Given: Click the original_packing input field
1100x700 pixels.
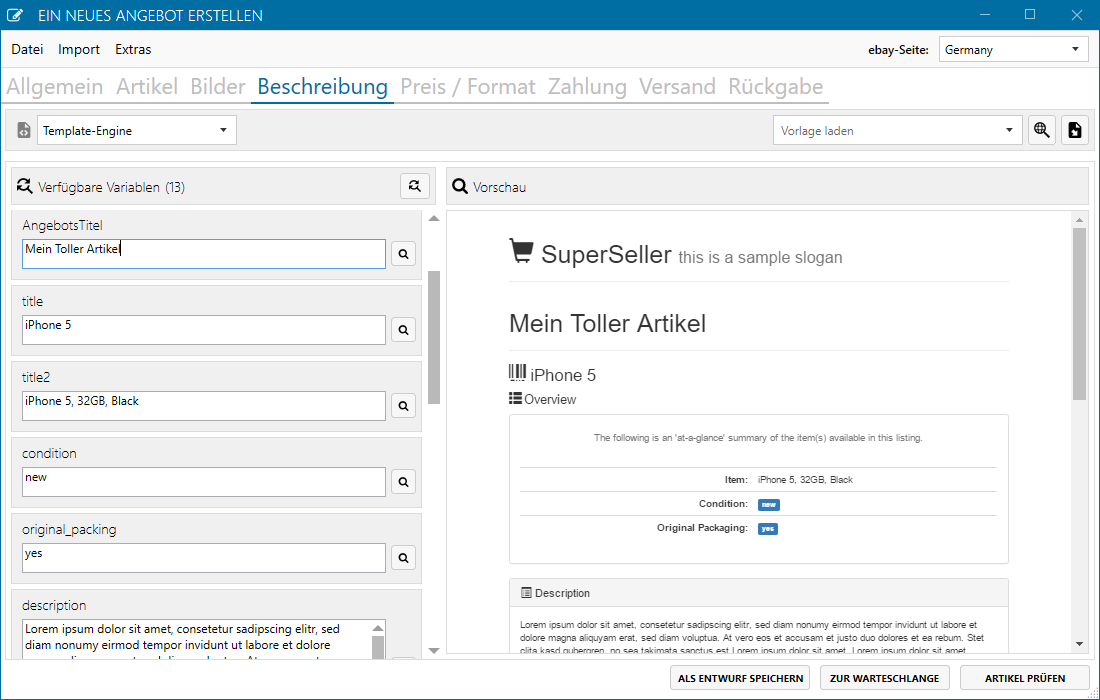Looking at the screenshot, I should pos(203,558).
